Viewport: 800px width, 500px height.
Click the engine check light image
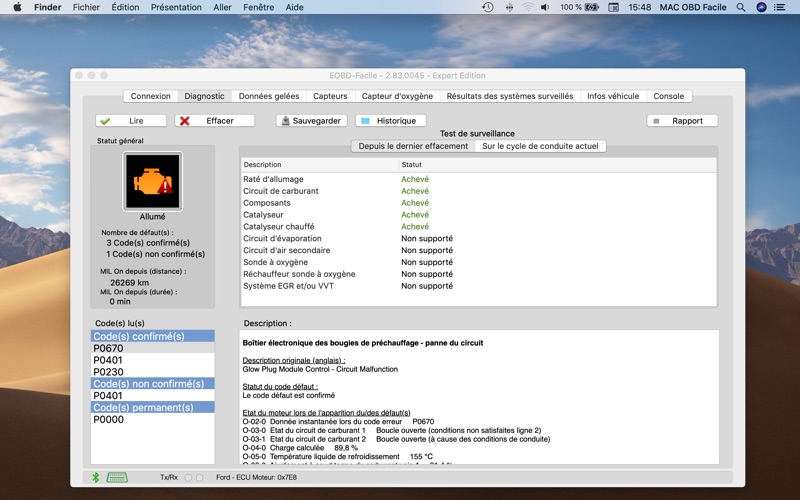coord(153,181)
